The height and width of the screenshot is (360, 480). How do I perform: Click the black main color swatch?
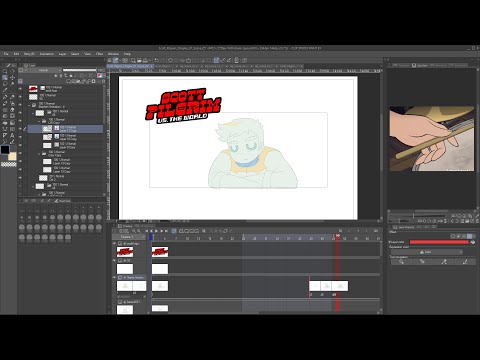tap(5, 150)
